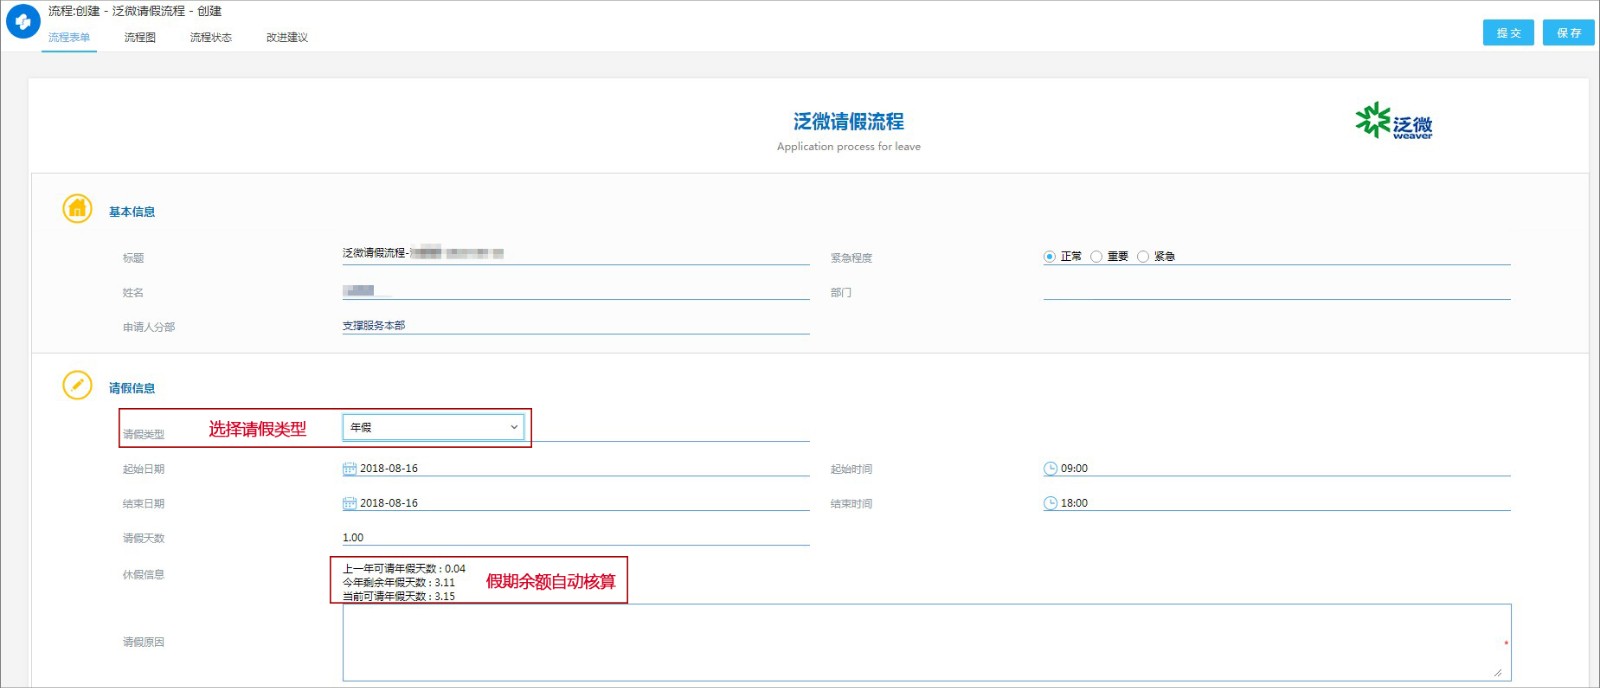Viewport: 1600px width, 688px height.
Task: Click the 部门 field line
Action: tap(1277, 290)
